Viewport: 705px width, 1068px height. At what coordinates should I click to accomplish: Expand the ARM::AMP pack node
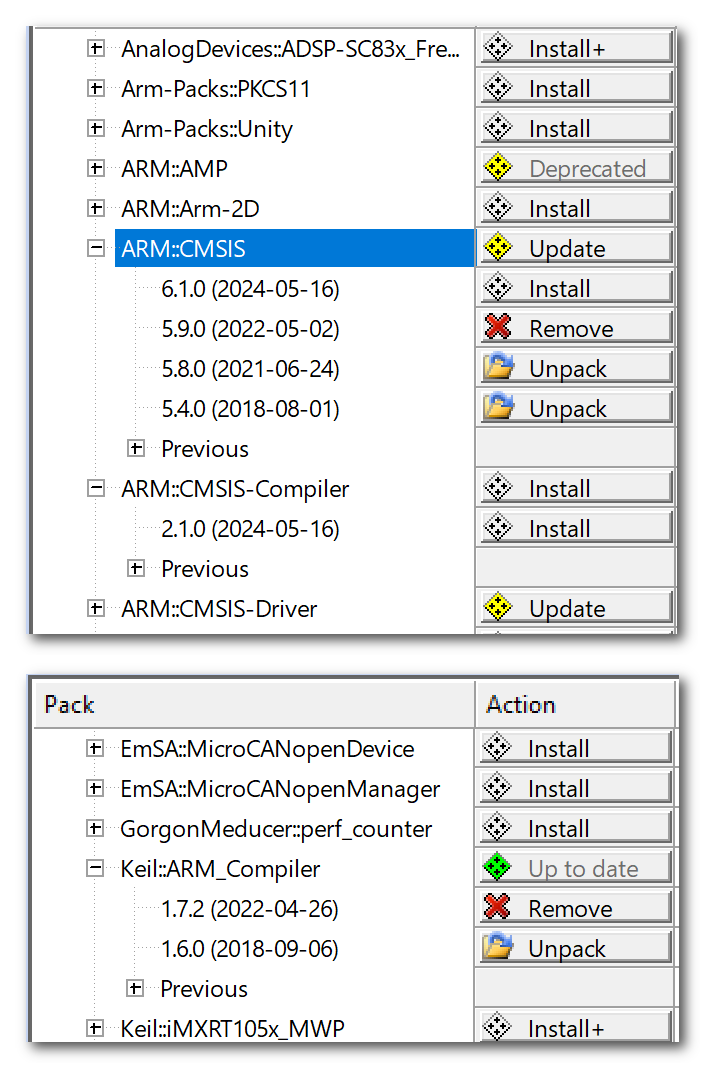pos(96,168)
